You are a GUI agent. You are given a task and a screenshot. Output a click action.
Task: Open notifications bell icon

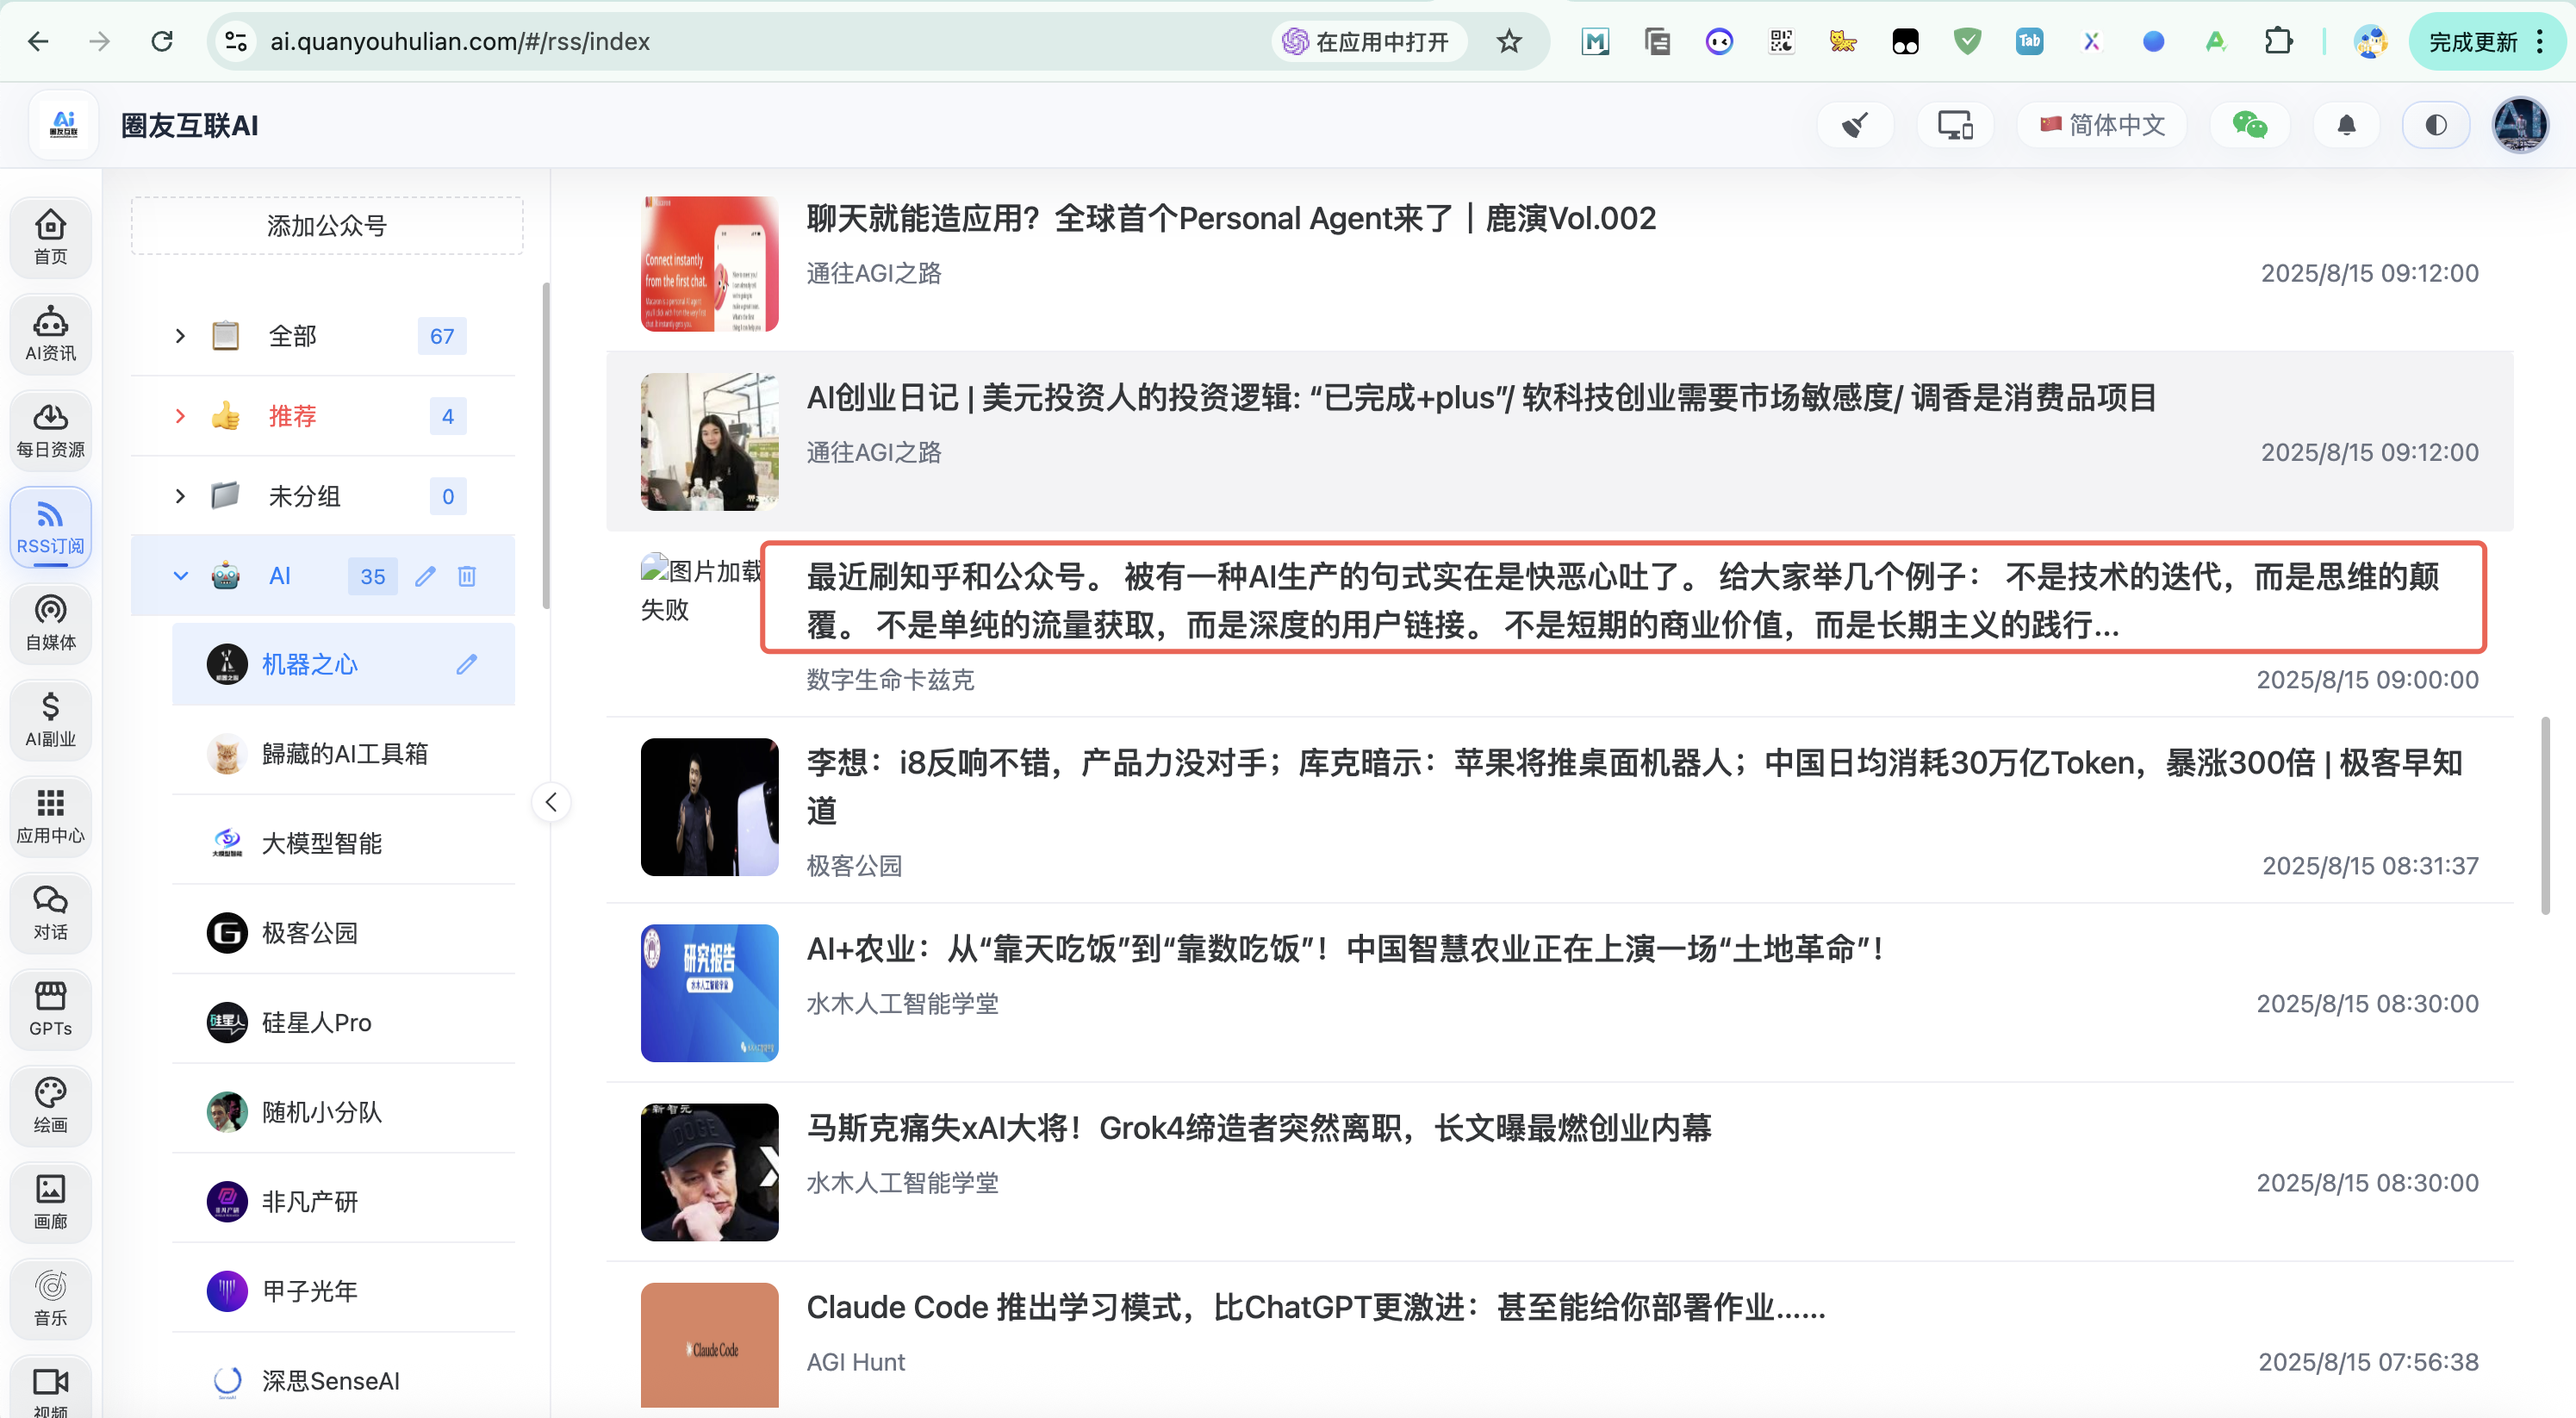[x=2346, y=125]
